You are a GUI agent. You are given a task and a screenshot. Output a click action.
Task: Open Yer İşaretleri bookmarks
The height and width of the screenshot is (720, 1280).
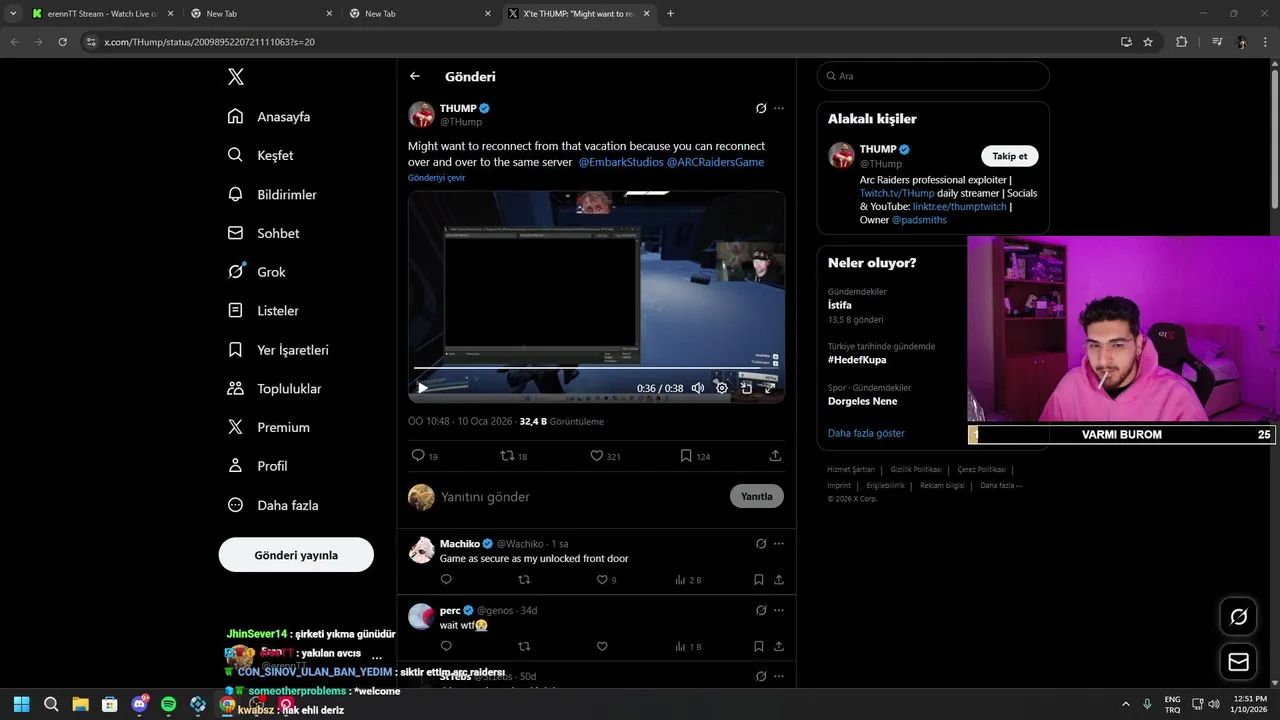278,349
